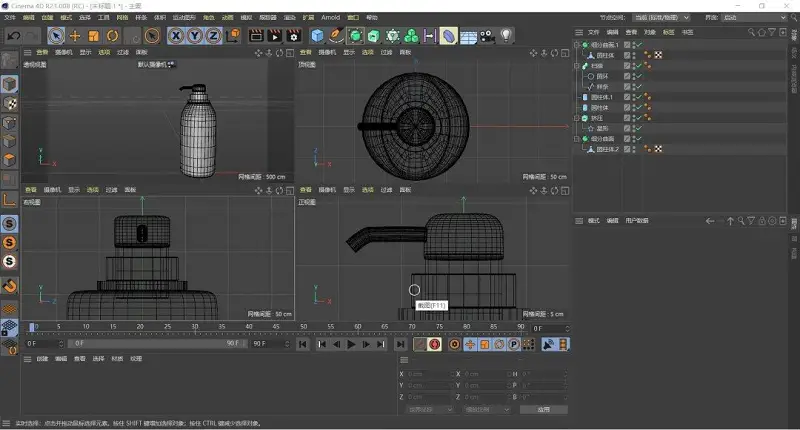Click the timeline preview range slider bar
This screenshot has height=430, width=800.
coord(158,344)
